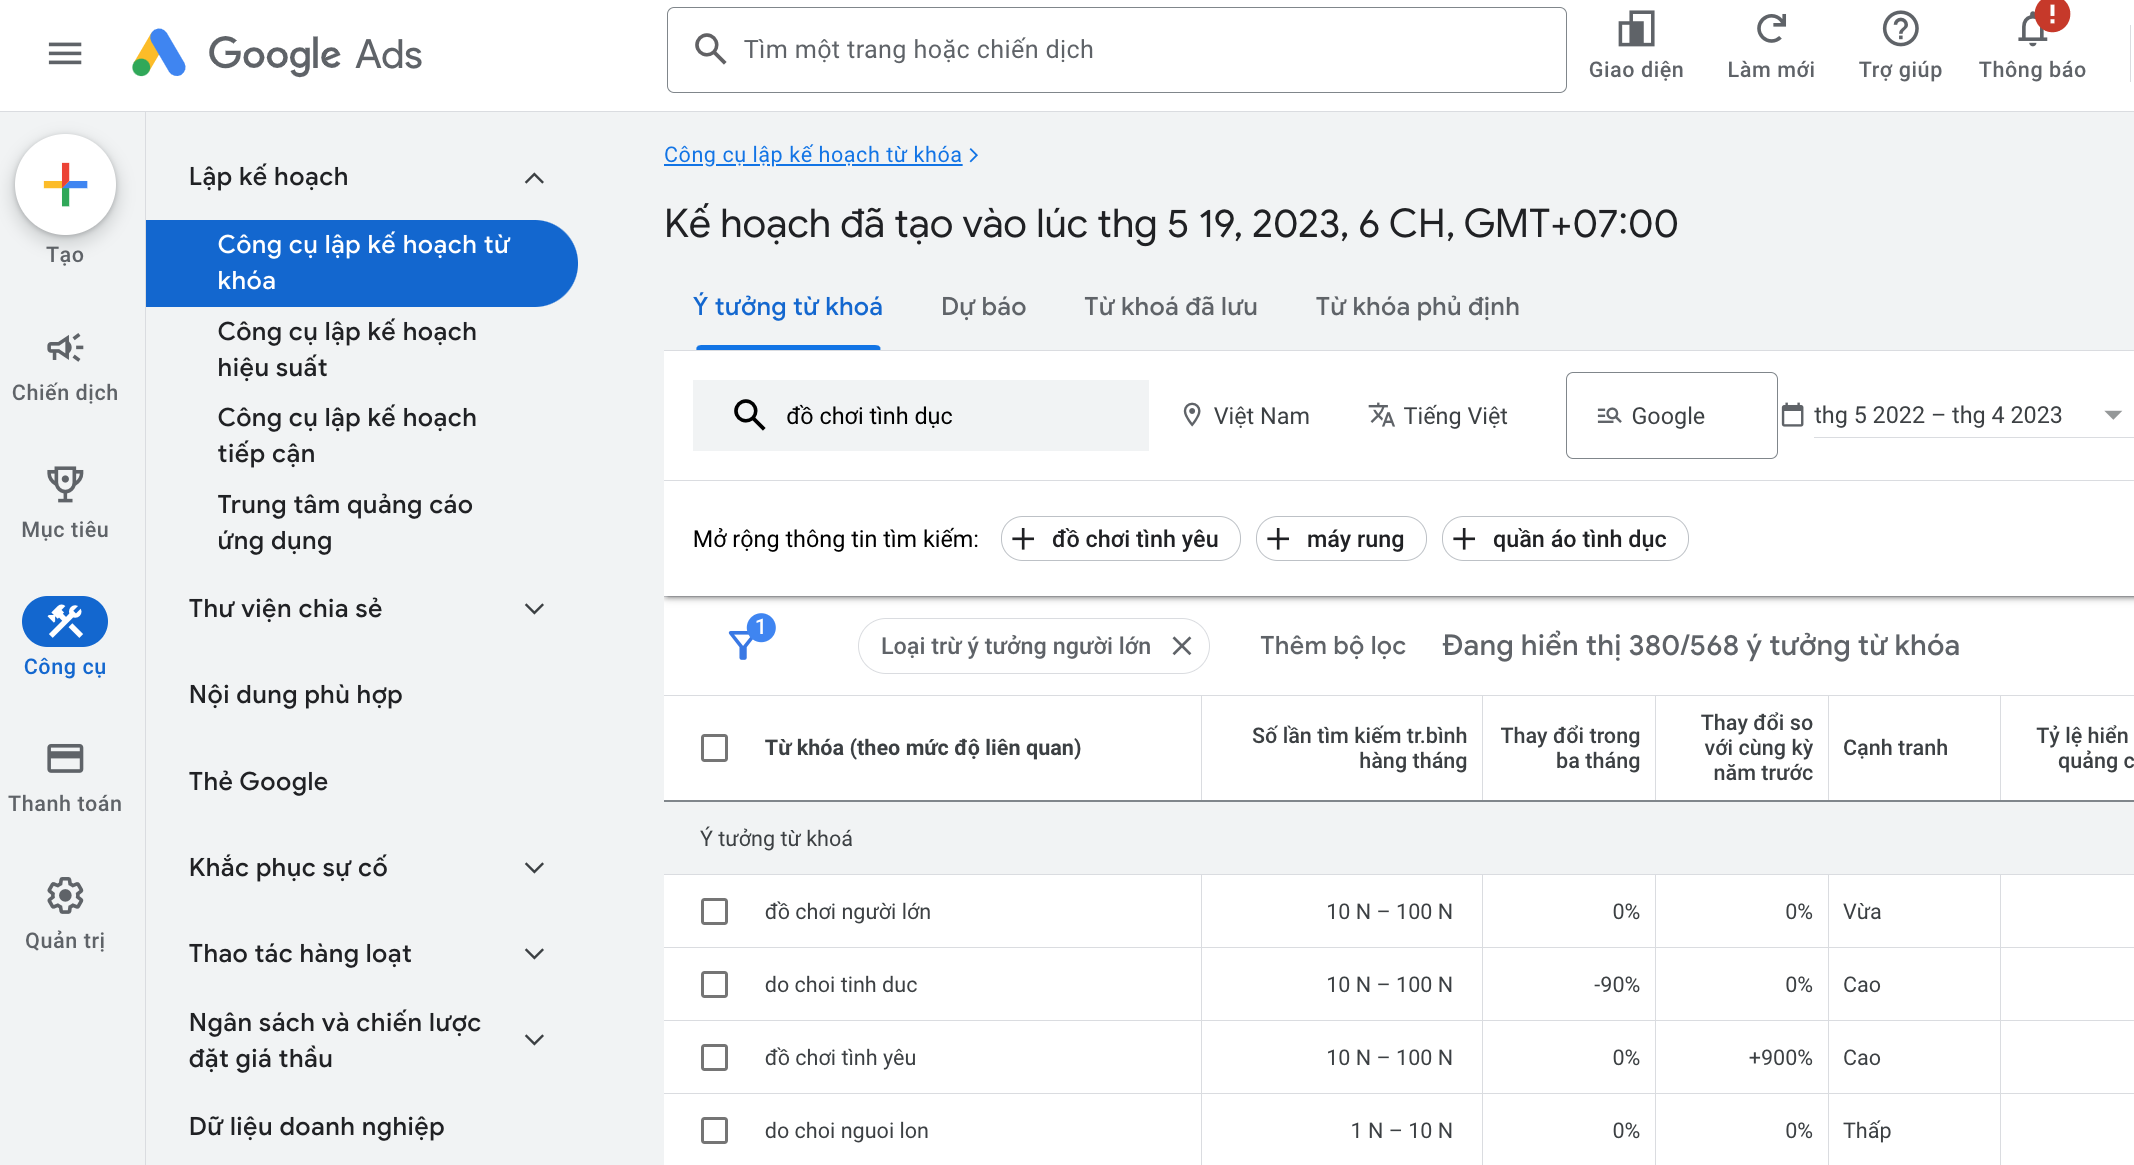Open Từ khóa phủ định tab
The height and width of the screenshot is (1165, 2134).
tap(1417, 307)
